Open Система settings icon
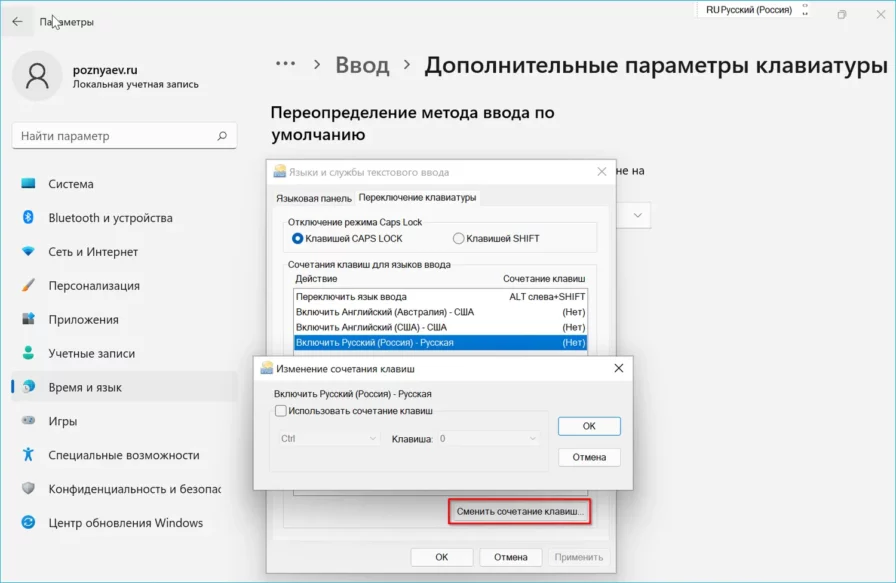 (28, 183)
